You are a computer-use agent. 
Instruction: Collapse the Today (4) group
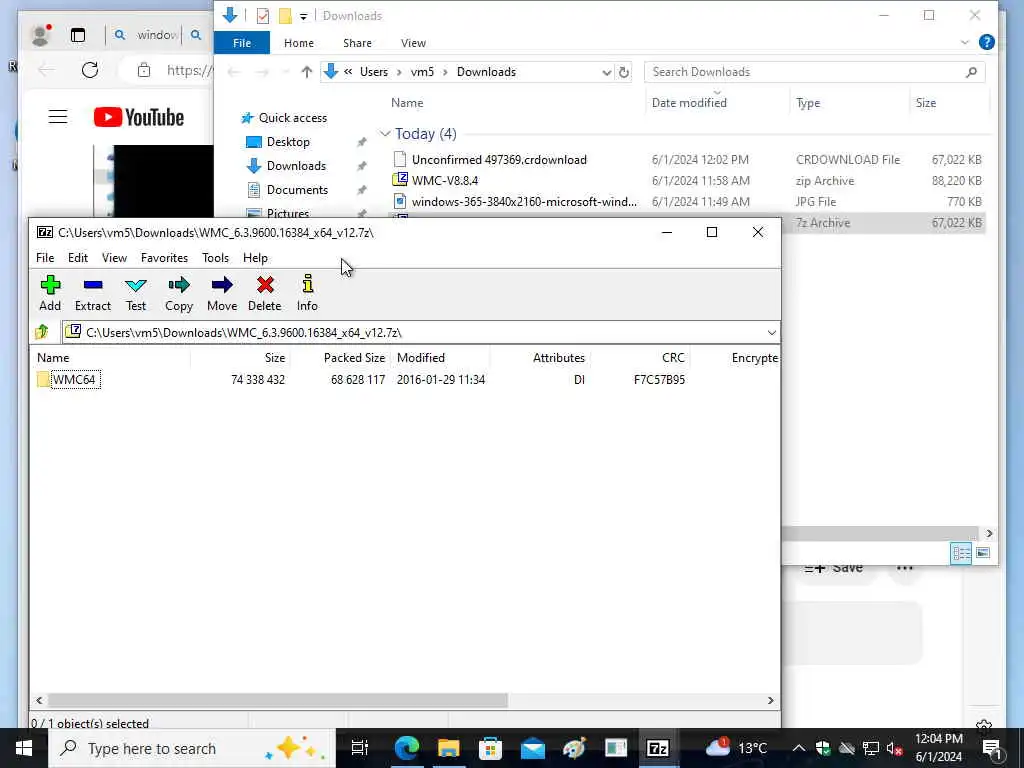(385, 134)
